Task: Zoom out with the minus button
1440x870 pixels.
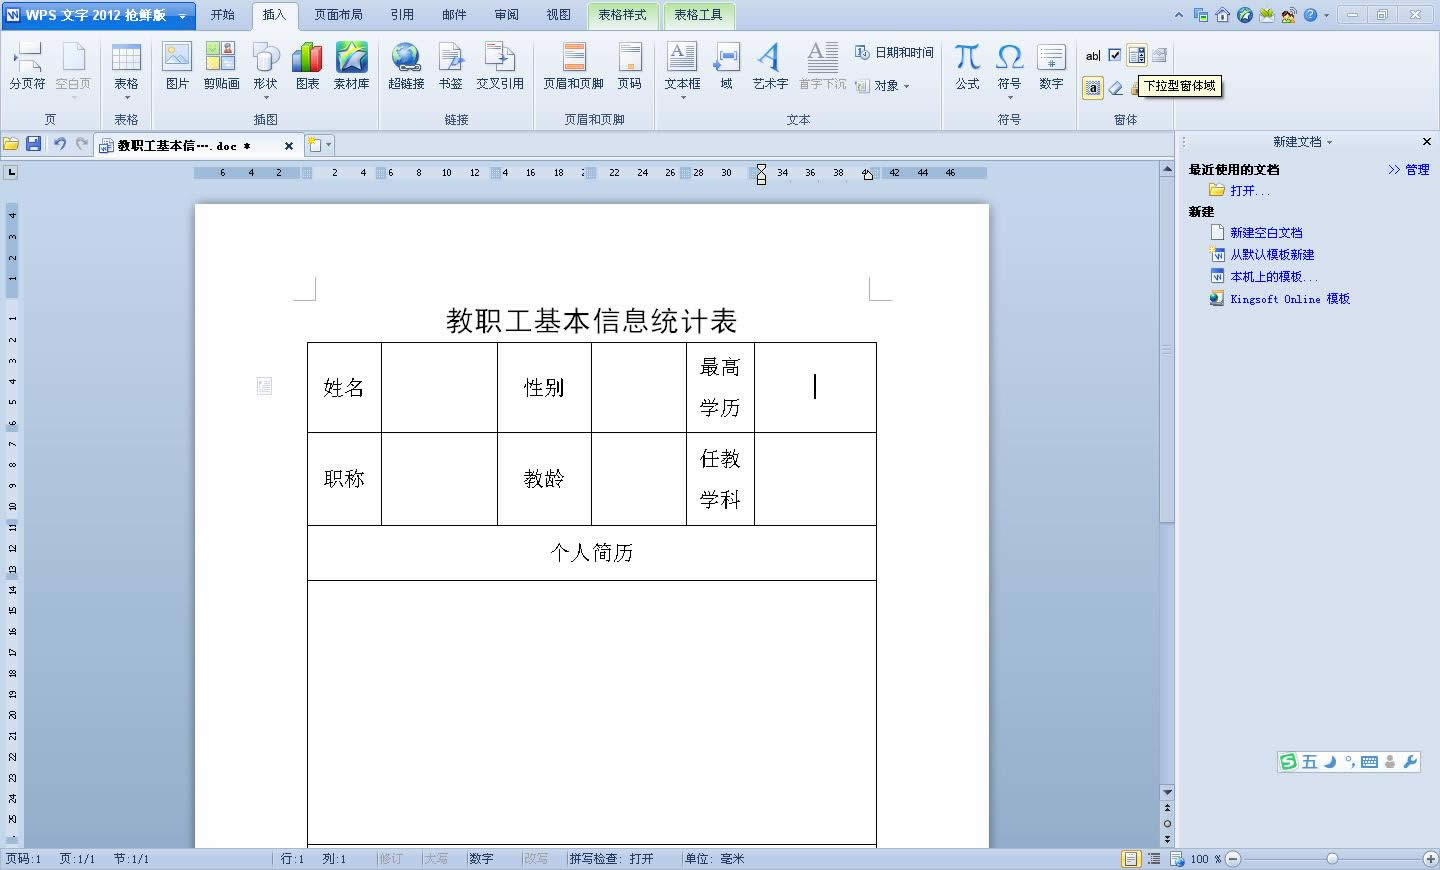Action: click(x=1233, y=859)
